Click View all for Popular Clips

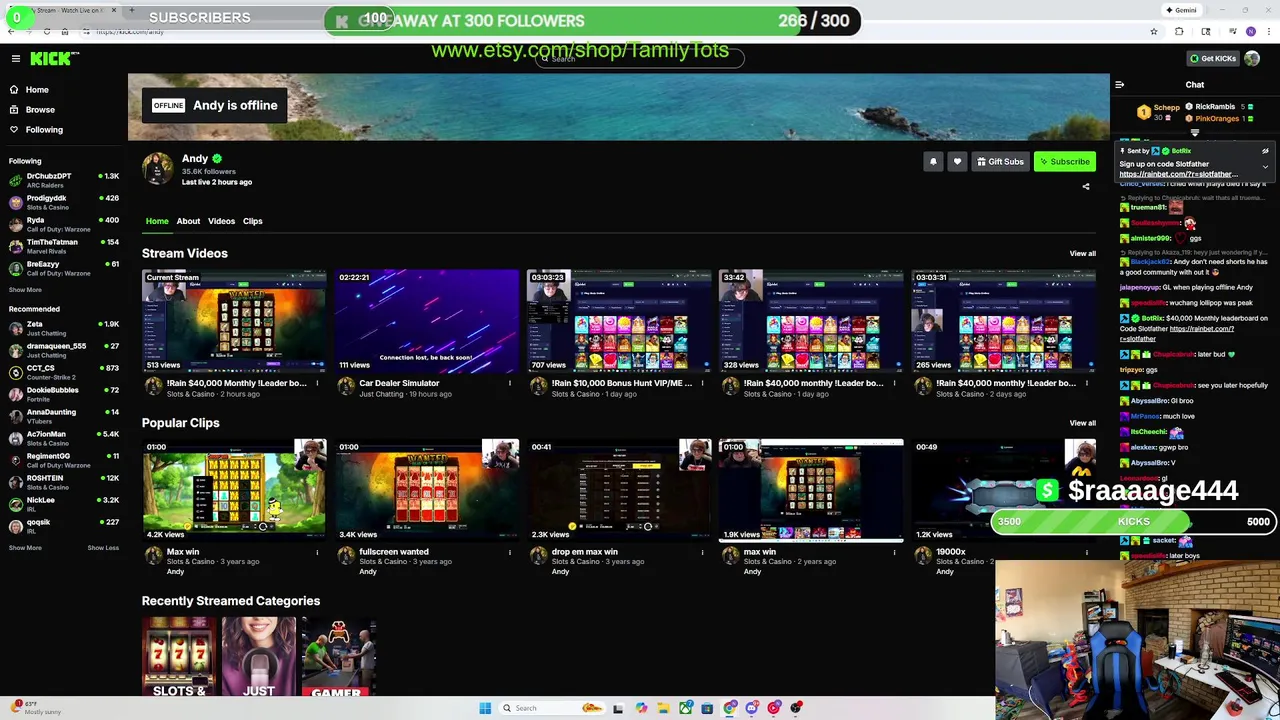(1082, 423)
